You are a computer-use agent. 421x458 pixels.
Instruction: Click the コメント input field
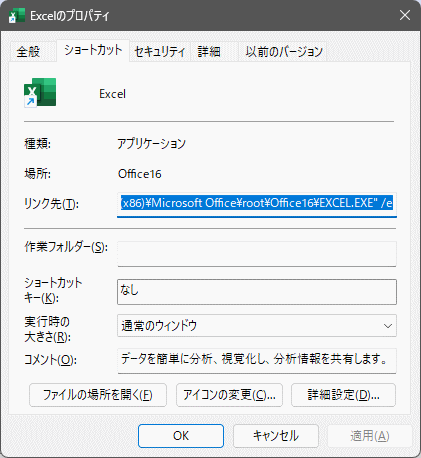coord(257,361)
